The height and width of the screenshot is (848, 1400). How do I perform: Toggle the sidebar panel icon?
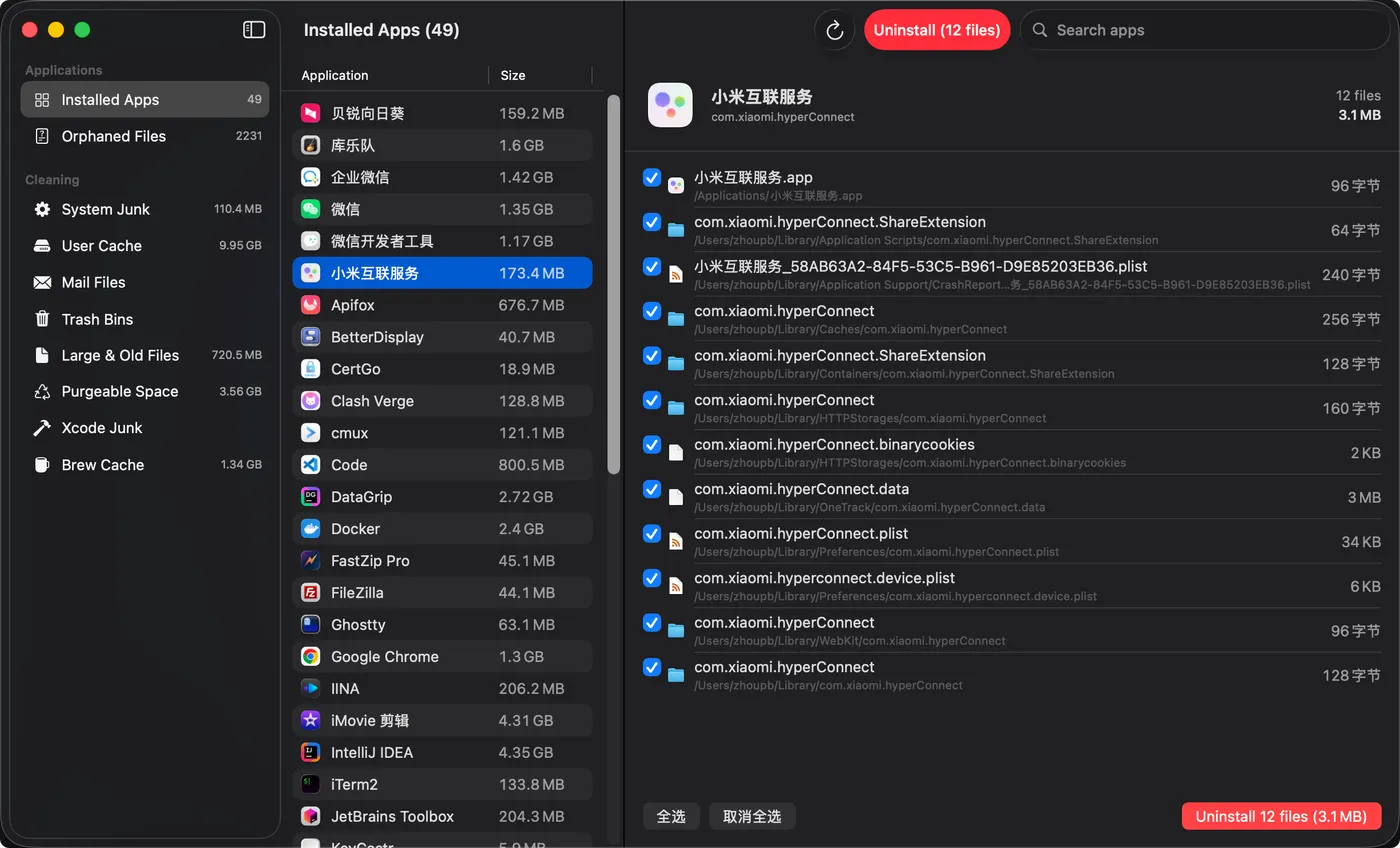coord(254,30)
